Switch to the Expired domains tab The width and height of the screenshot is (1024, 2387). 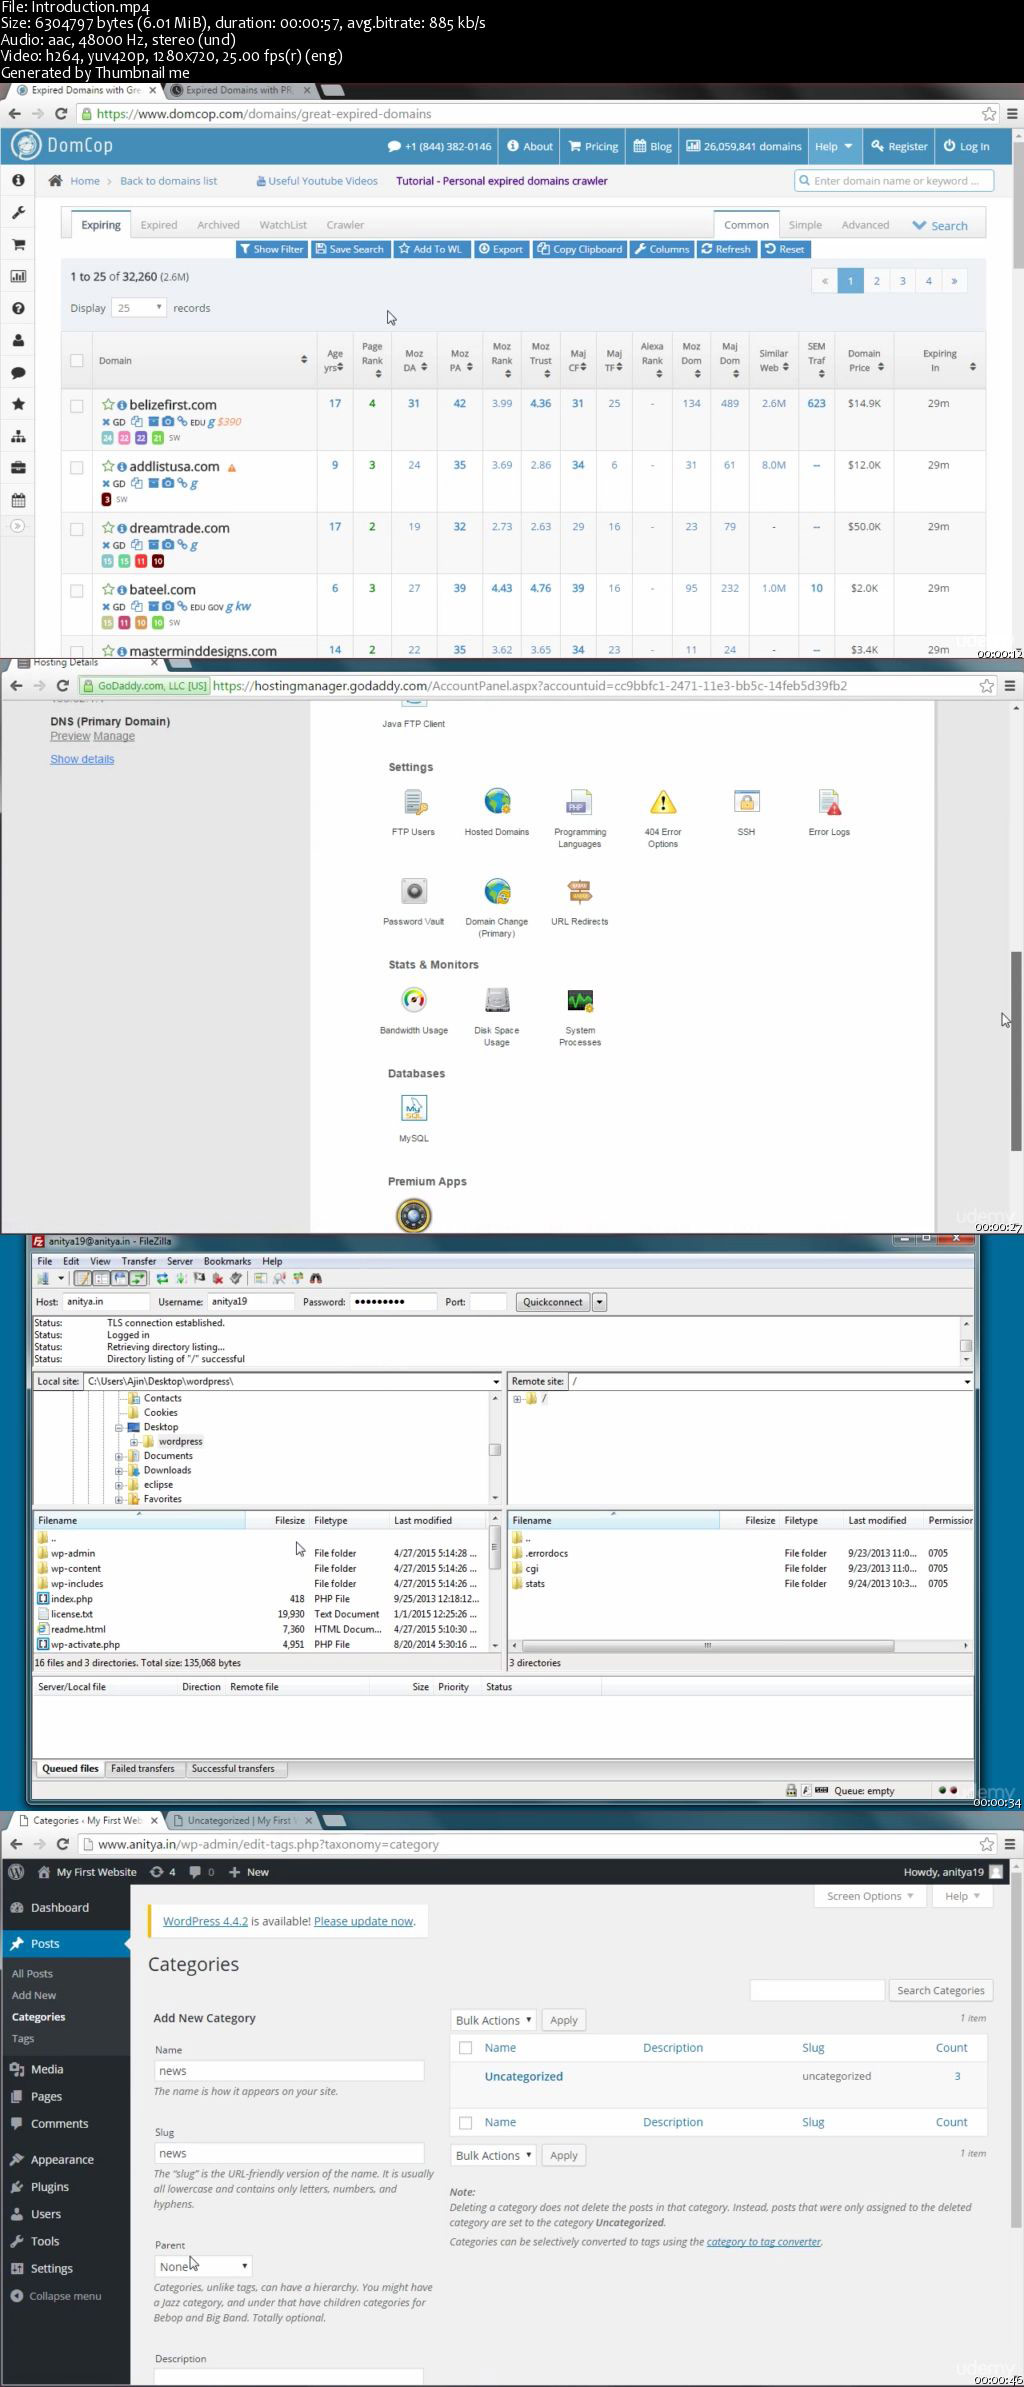coord(159,225)
